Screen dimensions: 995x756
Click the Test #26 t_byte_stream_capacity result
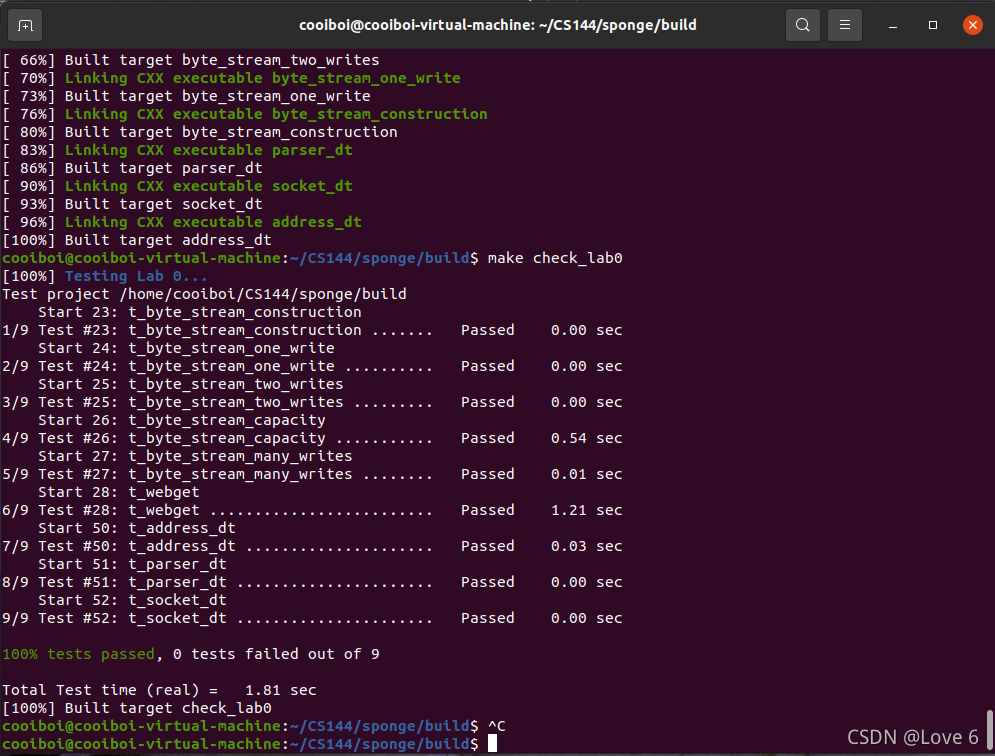pyautogui.click(x=312, y=439)
